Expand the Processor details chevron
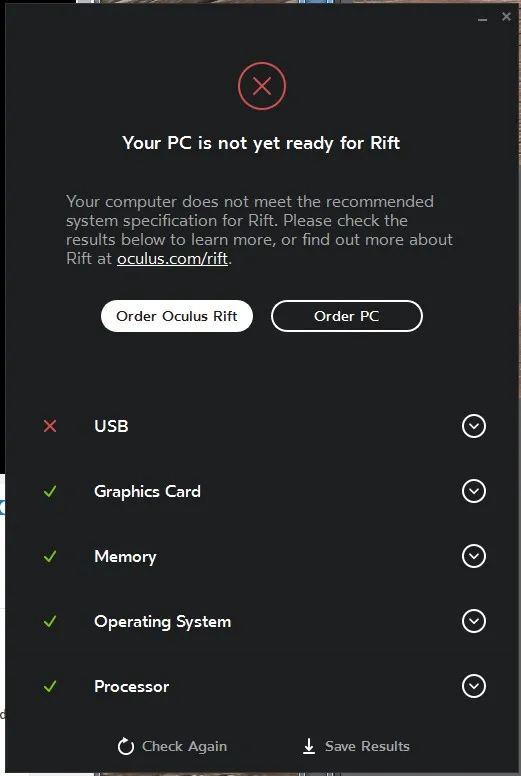 point(474,686)
